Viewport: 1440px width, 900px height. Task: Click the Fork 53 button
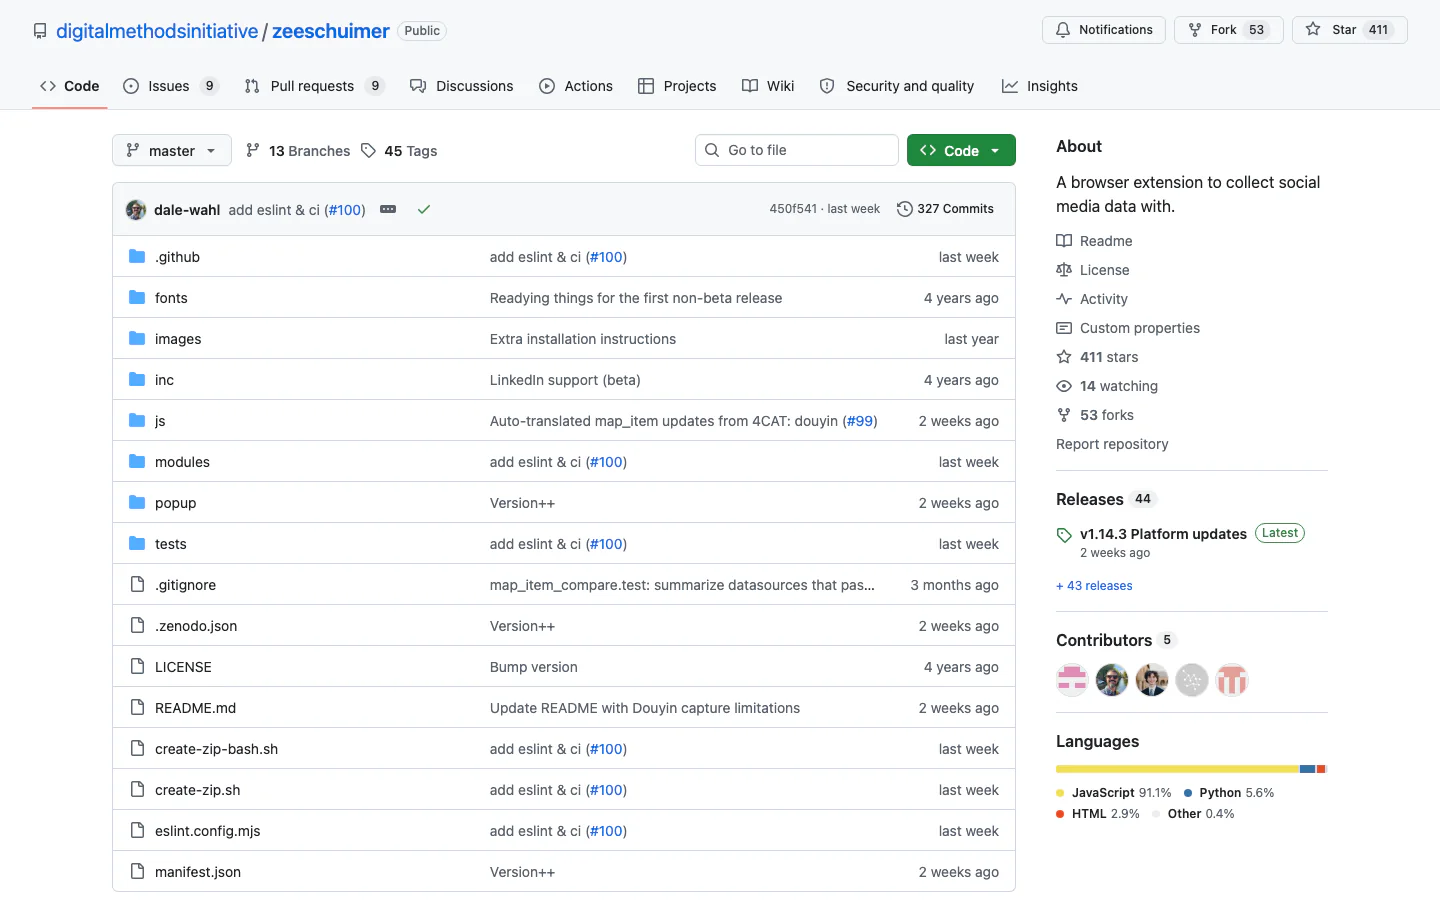click(1229, 30)
